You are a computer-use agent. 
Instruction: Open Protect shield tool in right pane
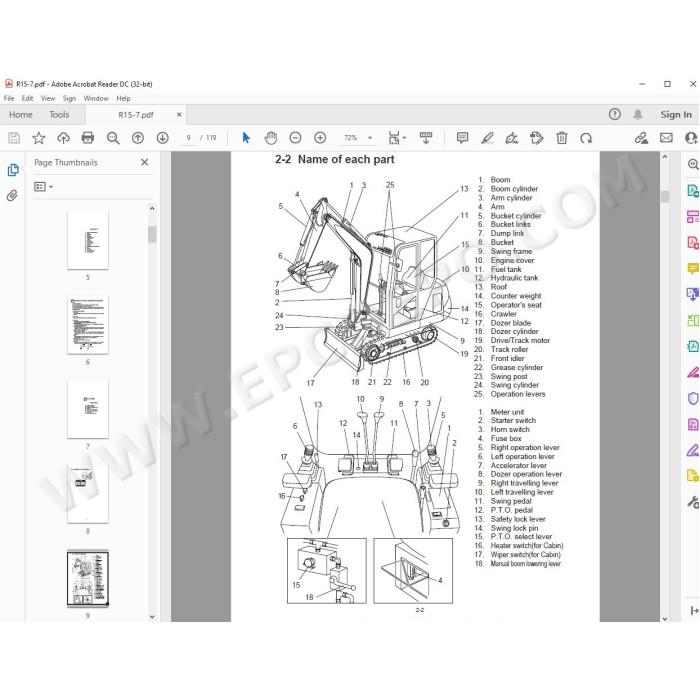[693, 398]
